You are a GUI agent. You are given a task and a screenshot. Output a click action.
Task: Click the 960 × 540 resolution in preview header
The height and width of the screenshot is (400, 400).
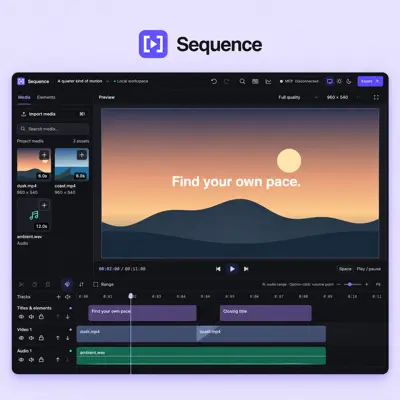pos(337,97)
